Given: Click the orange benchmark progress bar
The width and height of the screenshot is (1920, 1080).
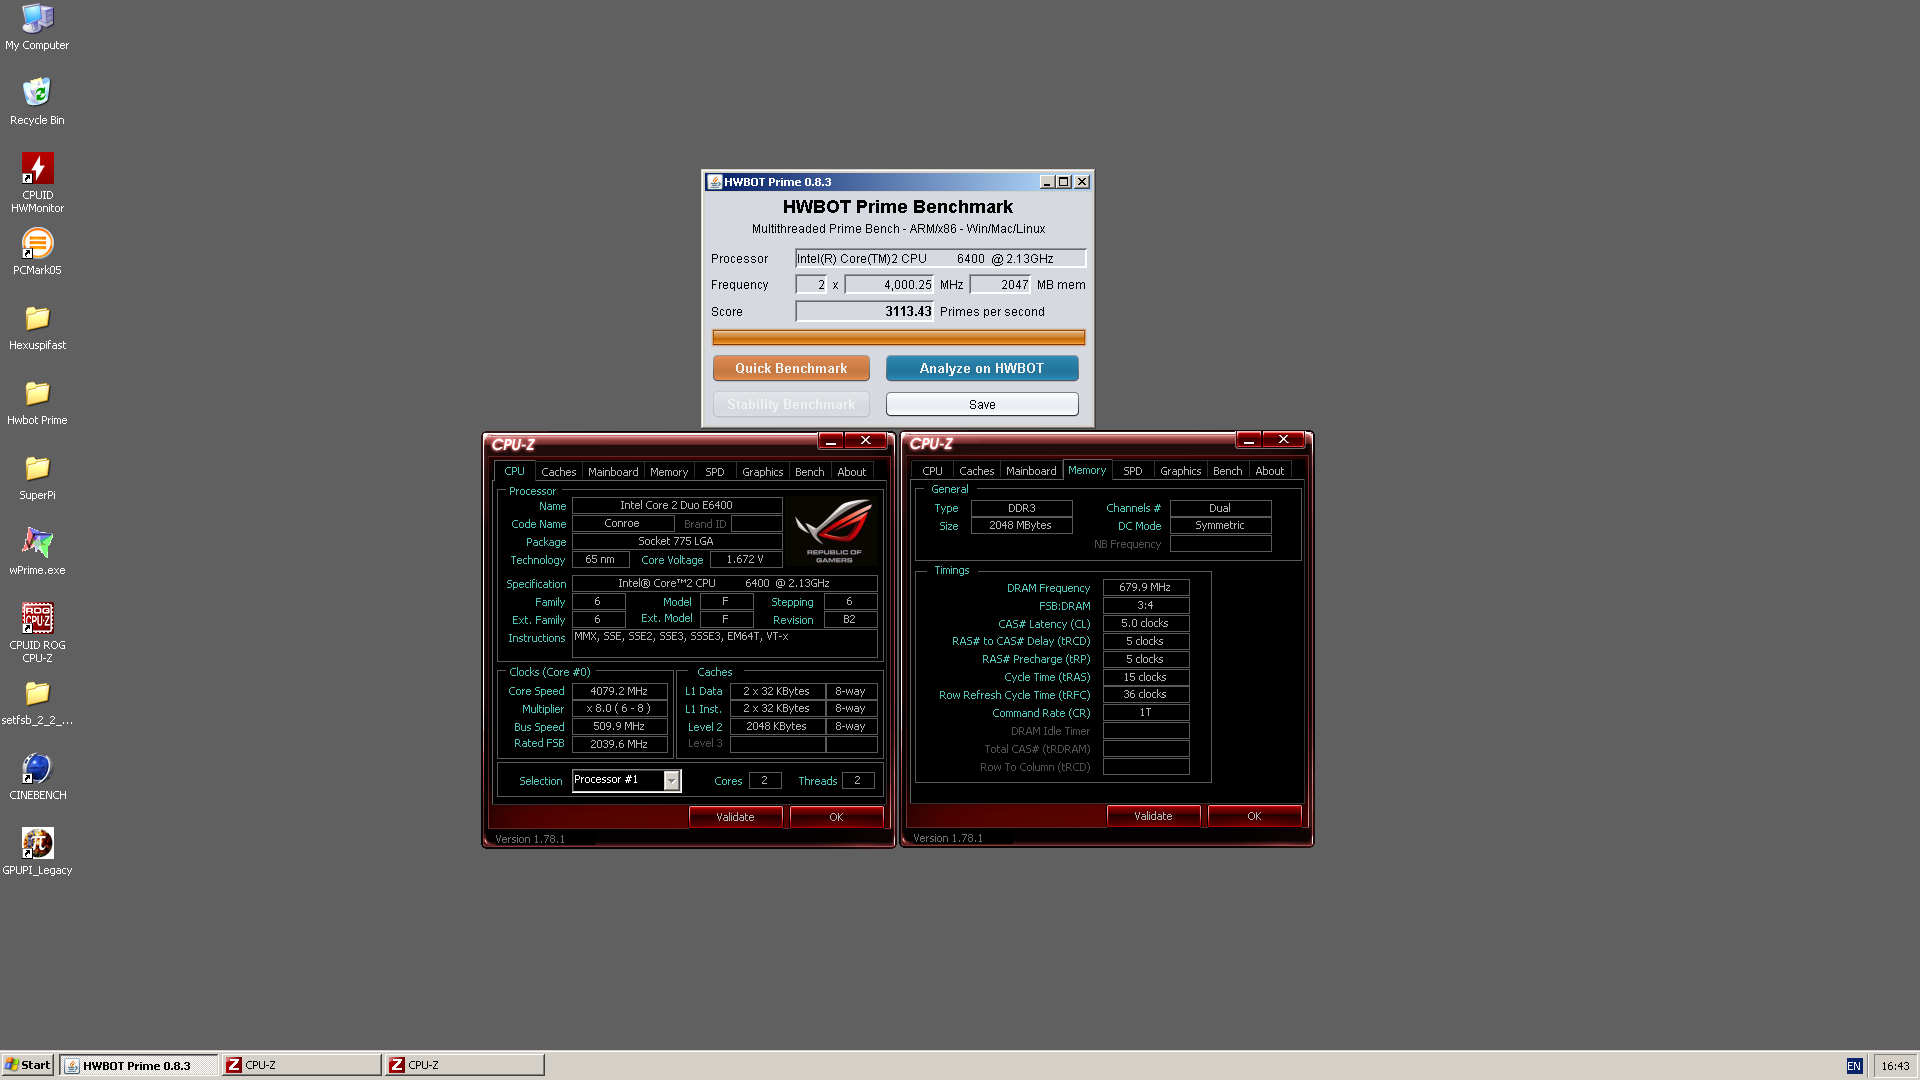Looking at the screenshot, I should [x=898, y=337].
